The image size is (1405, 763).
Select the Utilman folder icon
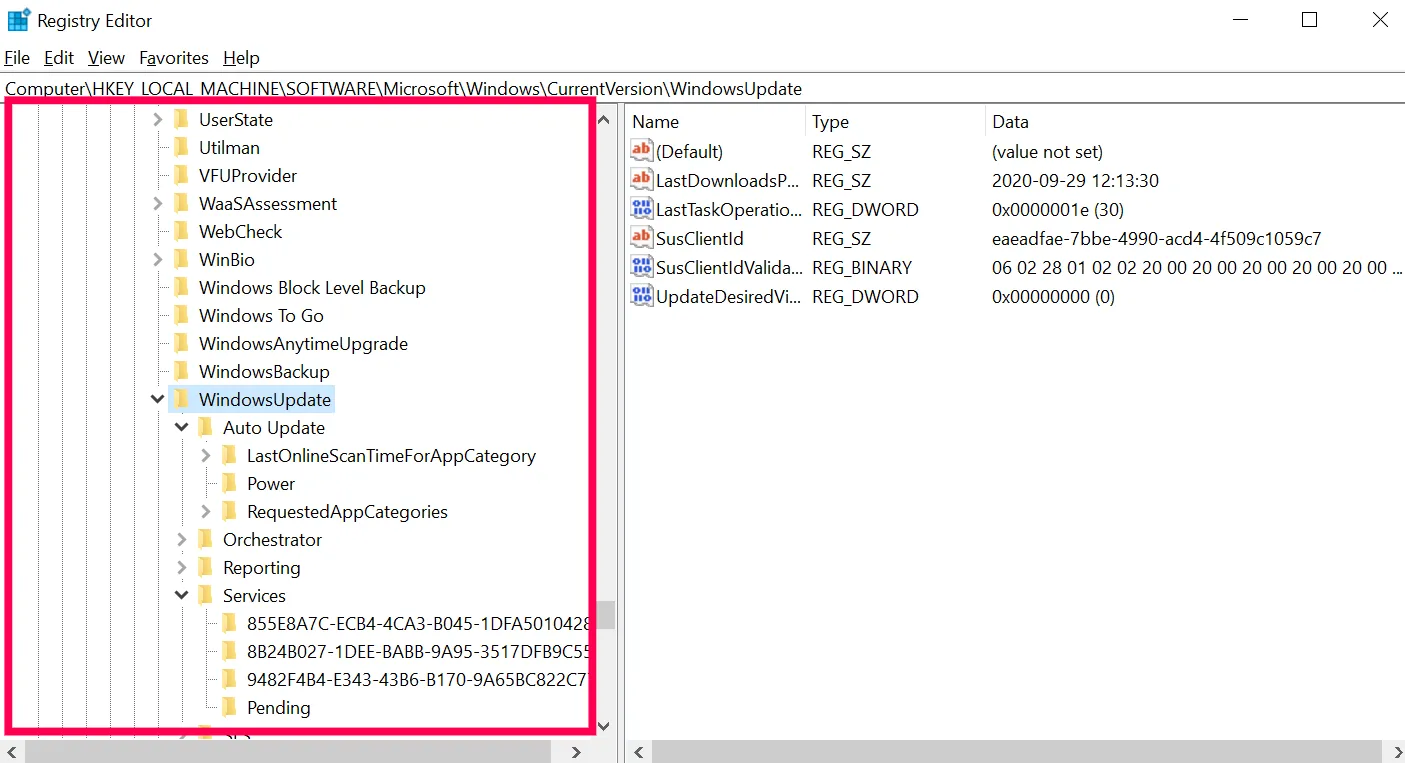tap(181, 148)
